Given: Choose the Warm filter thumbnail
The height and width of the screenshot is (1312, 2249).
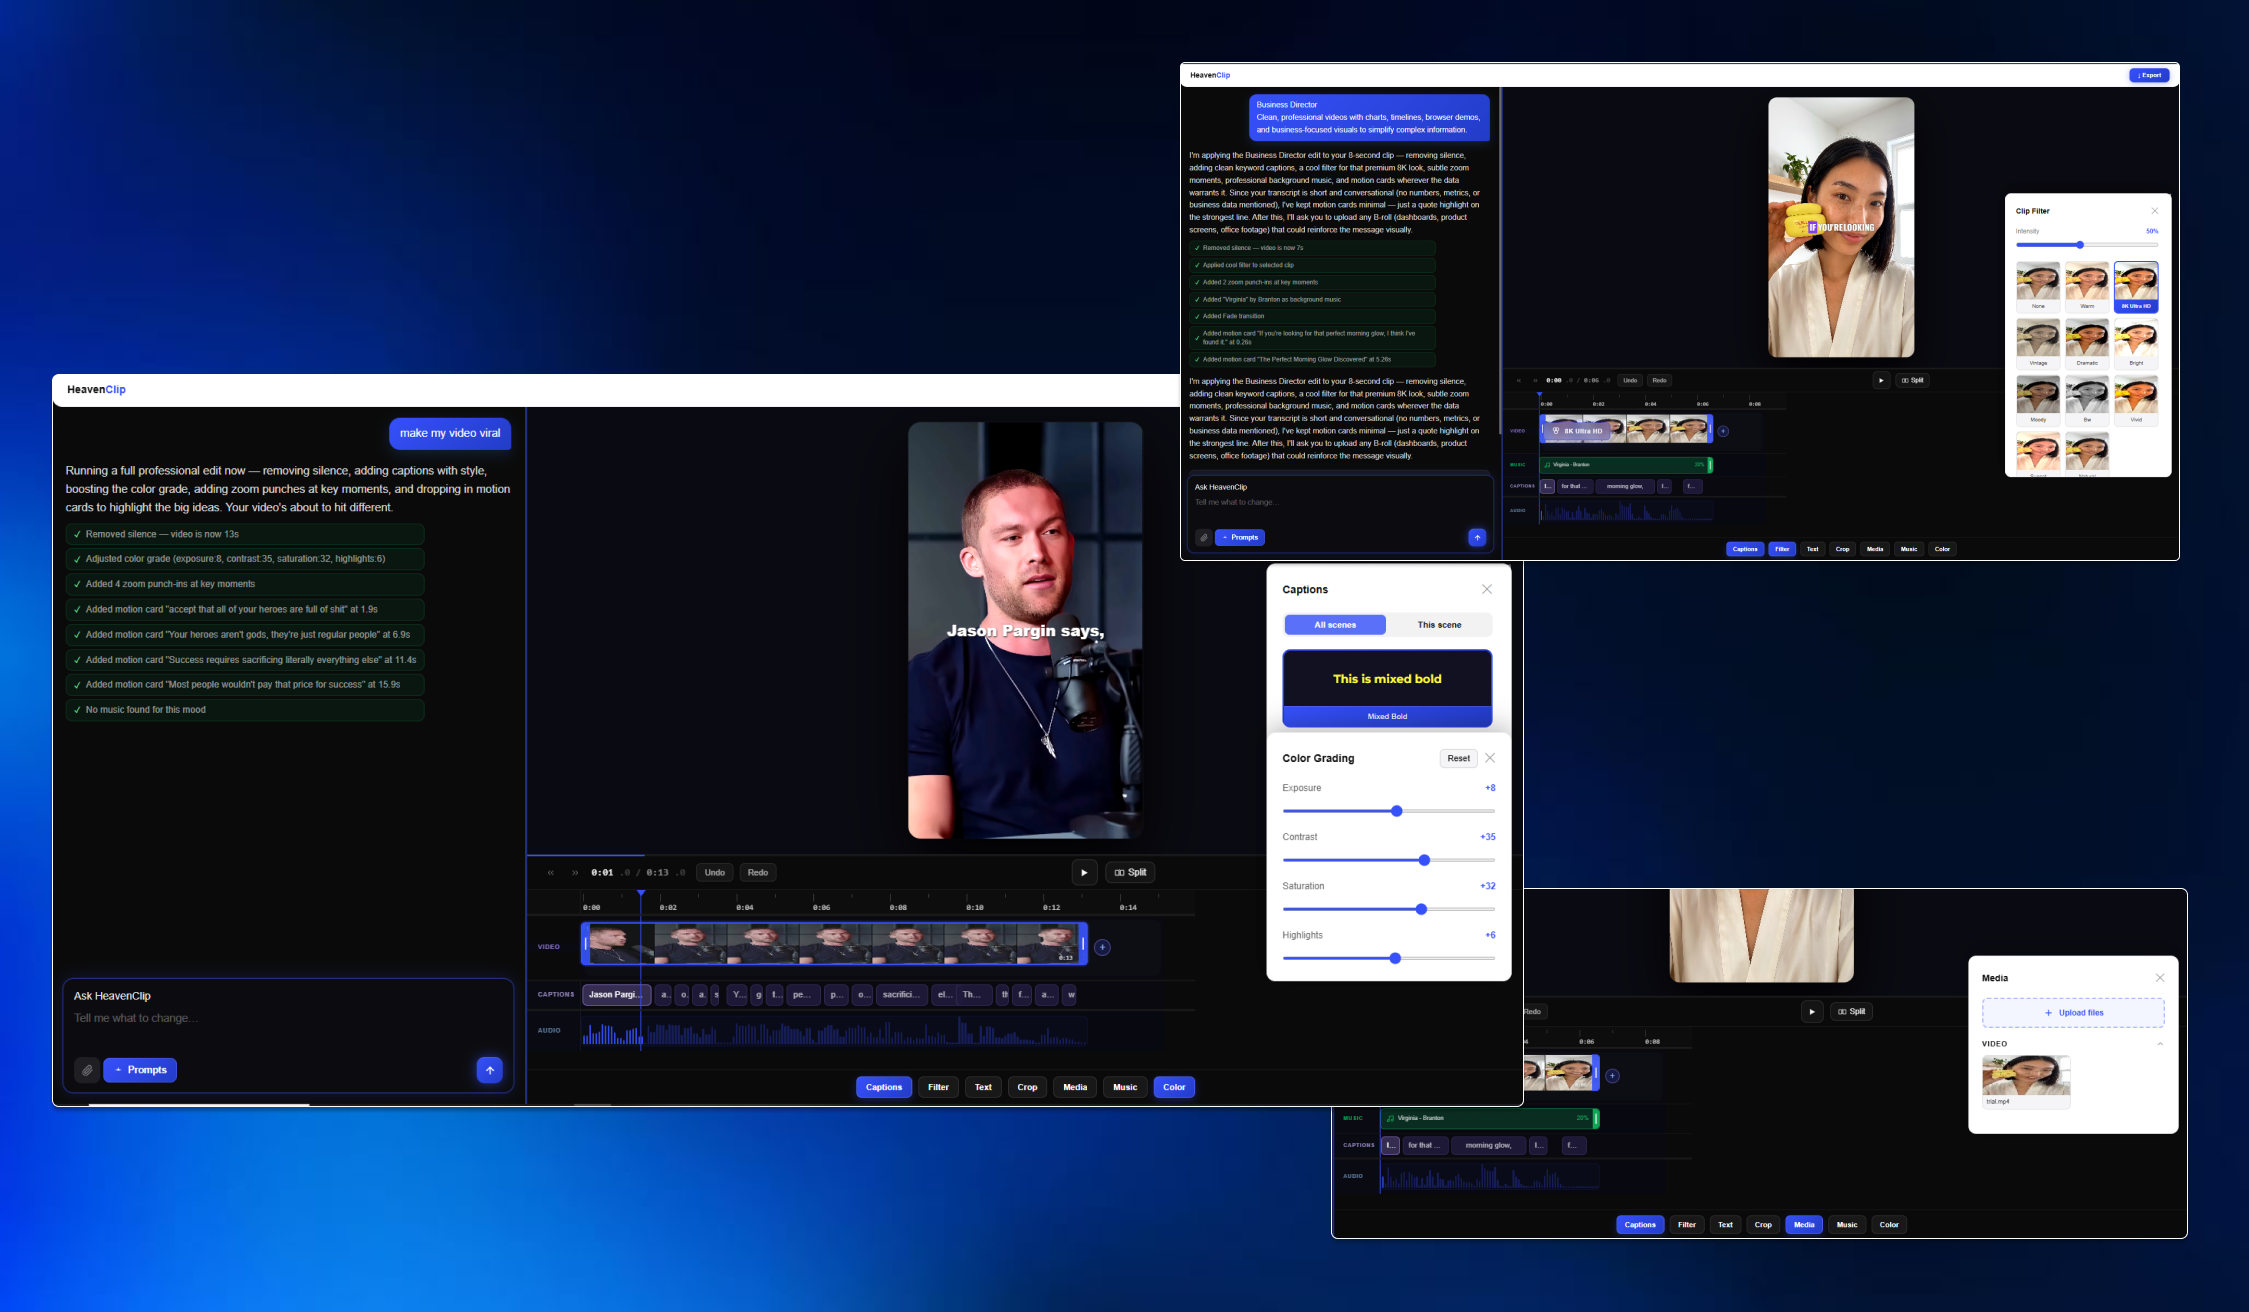Looking at the screenshot, I should (x=2087, y=286).
